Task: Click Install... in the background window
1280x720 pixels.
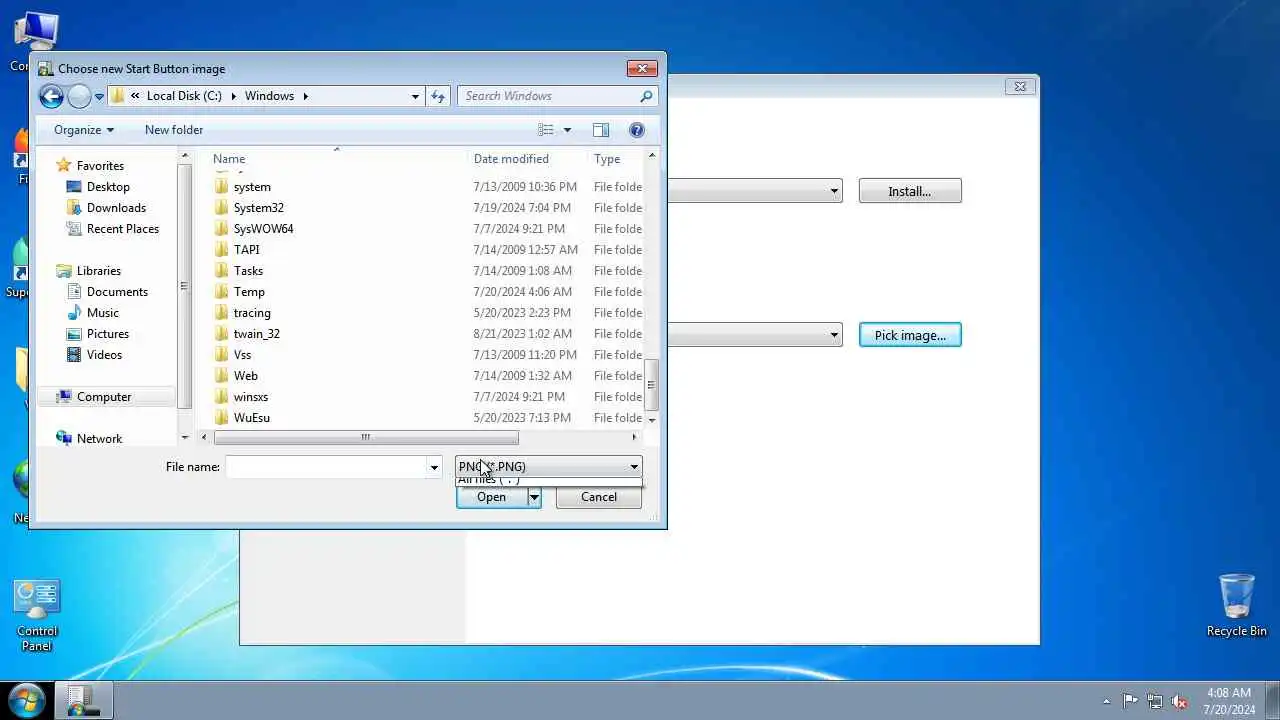Action: (910, 191)
